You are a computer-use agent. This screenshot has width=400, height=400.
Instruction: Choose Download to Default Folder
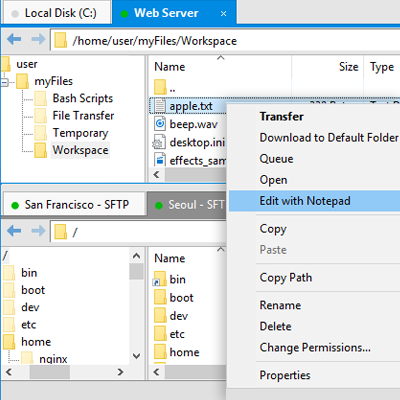329,137
